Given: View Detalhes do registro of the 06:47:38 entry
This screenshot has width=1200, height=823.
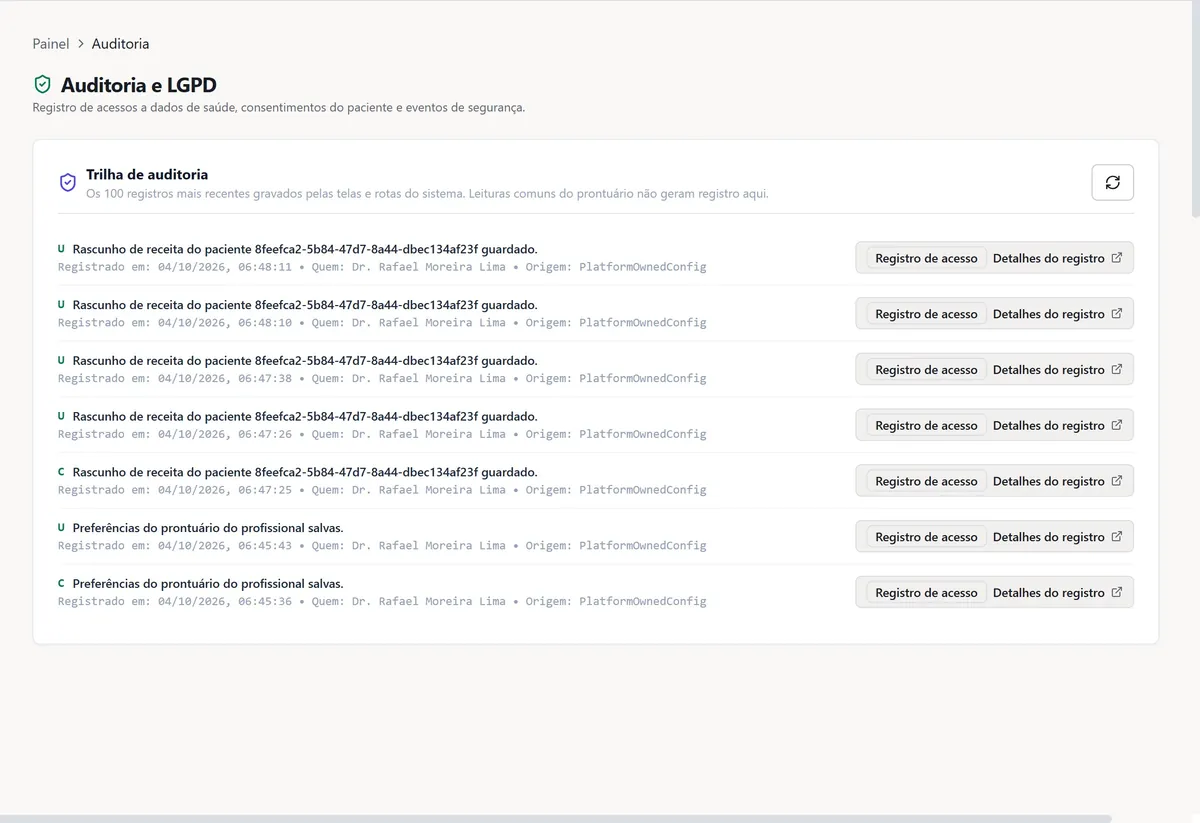Looking at the screenshot, I should coord(1057,370).
